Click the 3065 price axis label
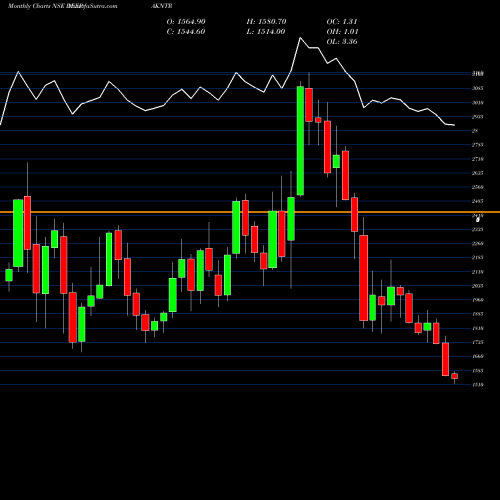 (x=478, y=88)
